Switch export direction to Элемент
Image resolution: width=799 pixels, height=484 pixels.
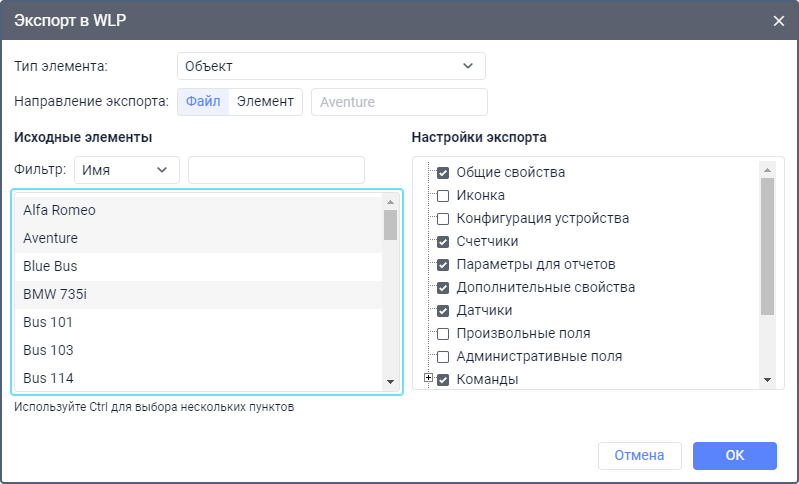tap(265, 101)
